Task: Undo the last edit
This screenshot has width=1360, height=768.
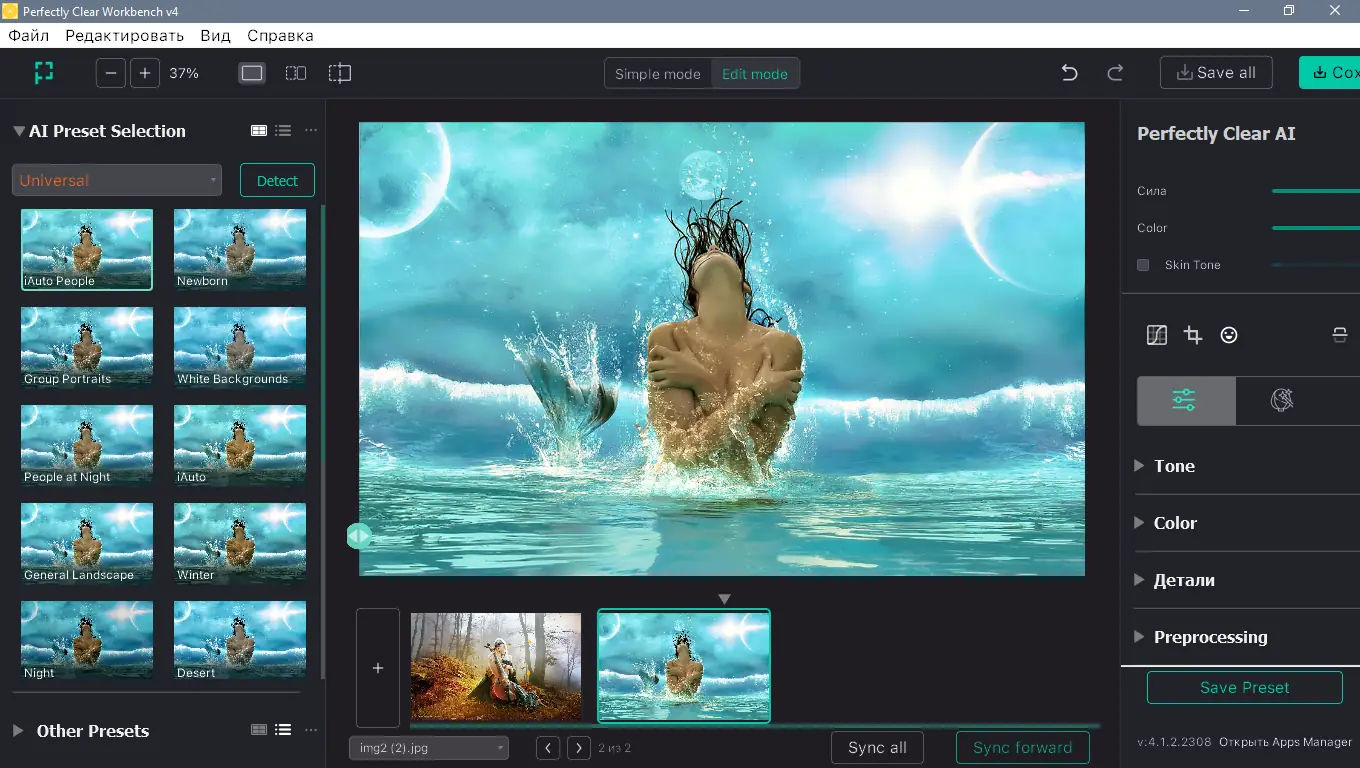Action: coord(1069,73)
